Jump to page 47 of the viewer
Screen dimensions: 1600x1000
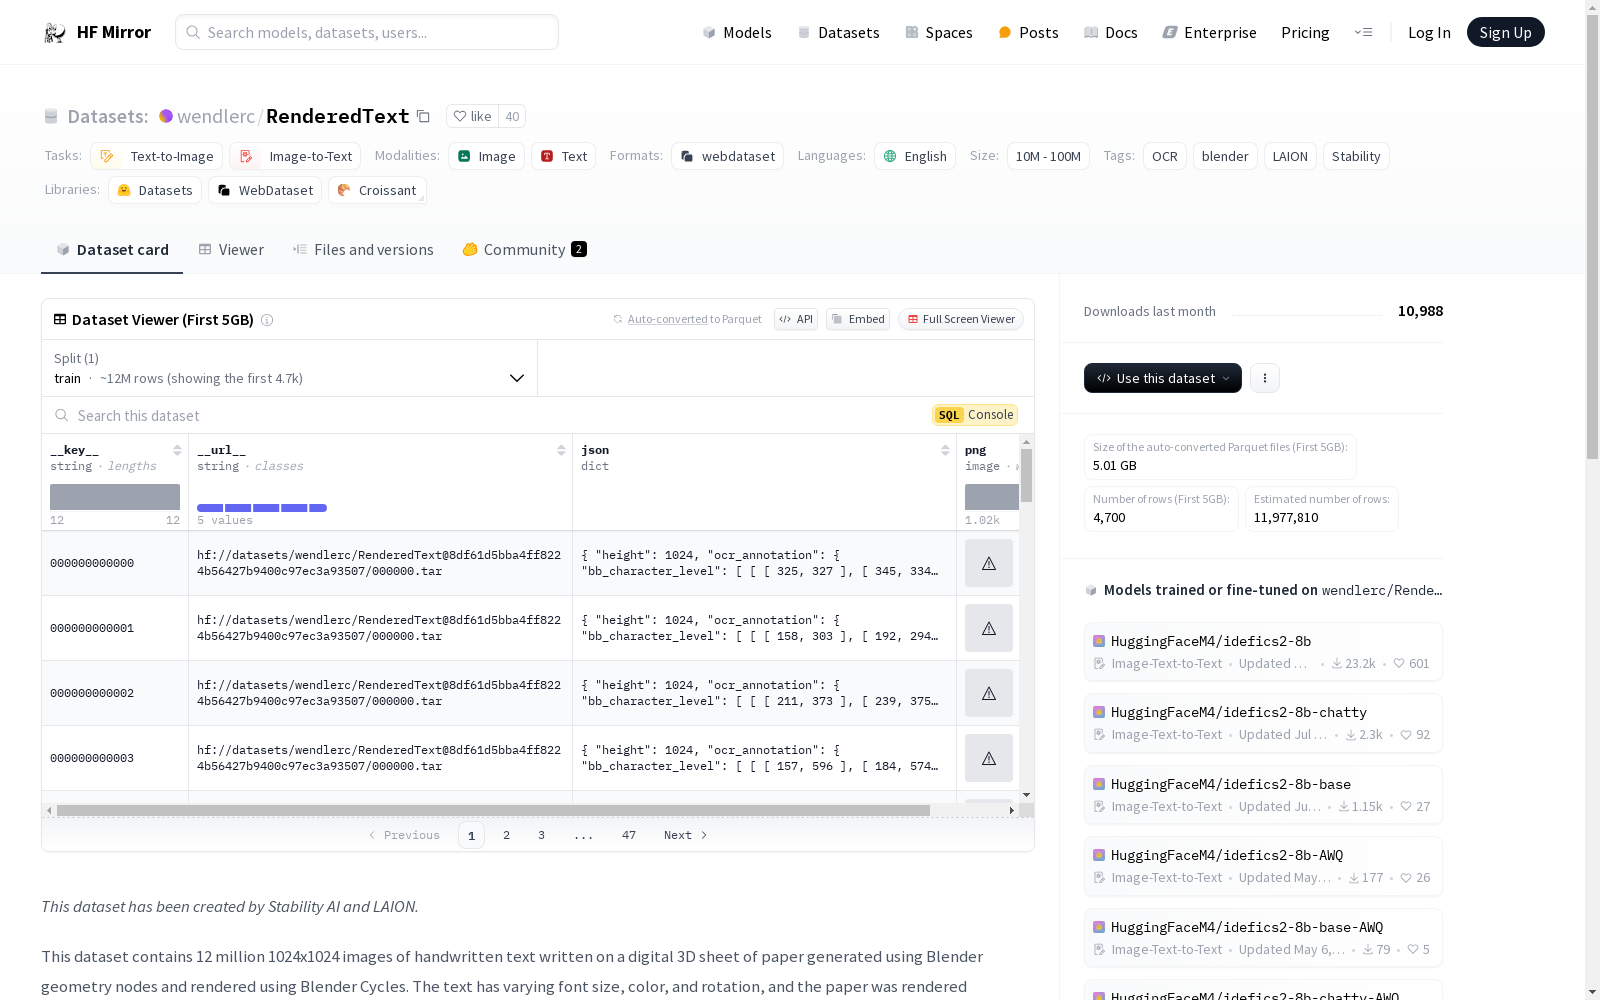tap(629, 835)
